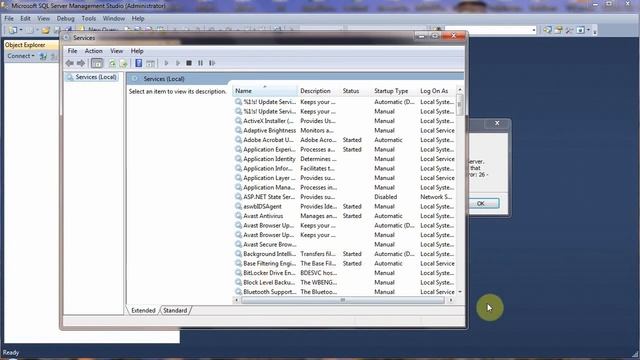This screenshot has width=640, height=360.
Task: Click the open folder icon in SSMS toolbar
Action: pyautogui.click(x=45, y=30)
